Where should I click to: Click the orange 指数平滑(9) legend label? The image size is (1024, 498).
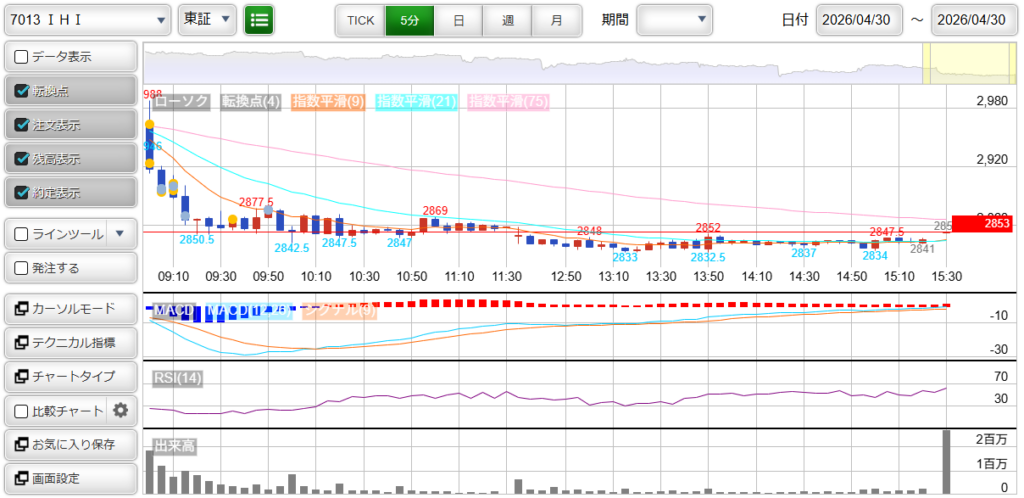coord(328,101)
